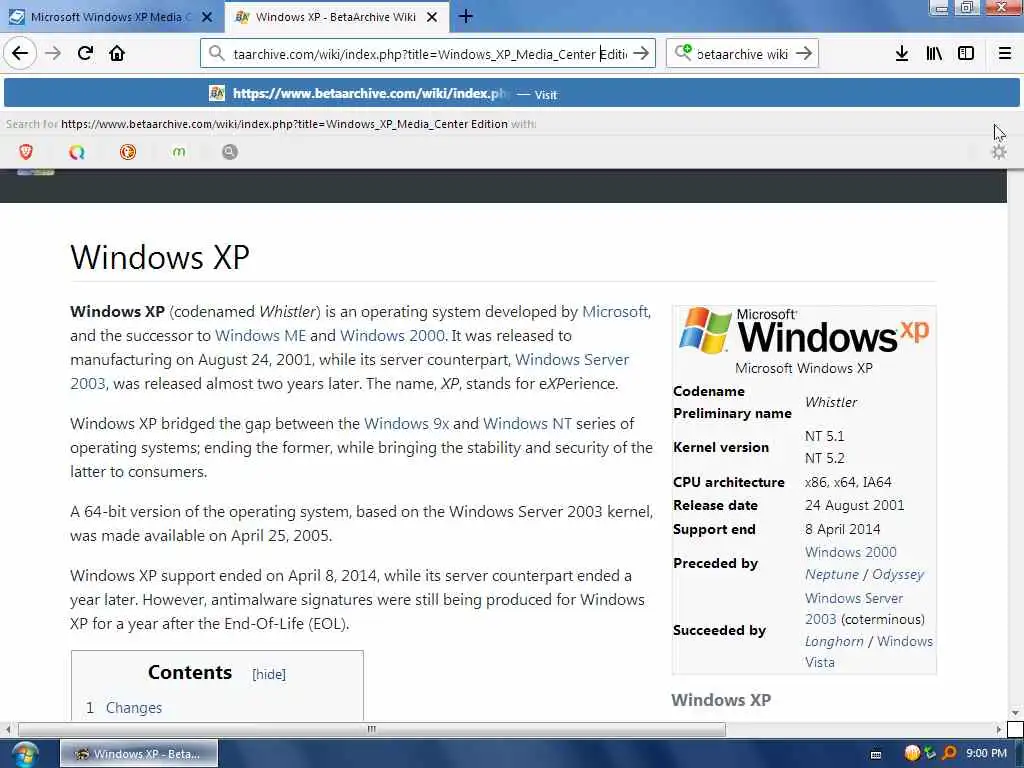
Task: Click the 'x86, x64, IA64' architecture value
Action: coord(848,482)
